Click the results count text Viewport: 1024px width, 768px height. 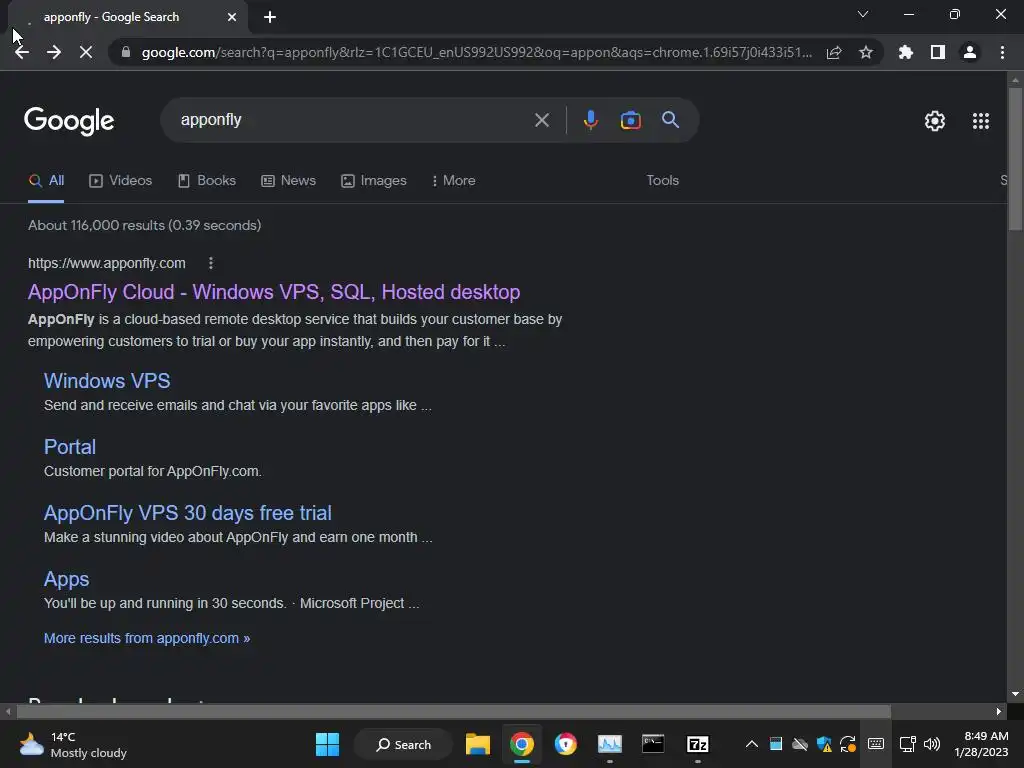[x=144, y=225]
